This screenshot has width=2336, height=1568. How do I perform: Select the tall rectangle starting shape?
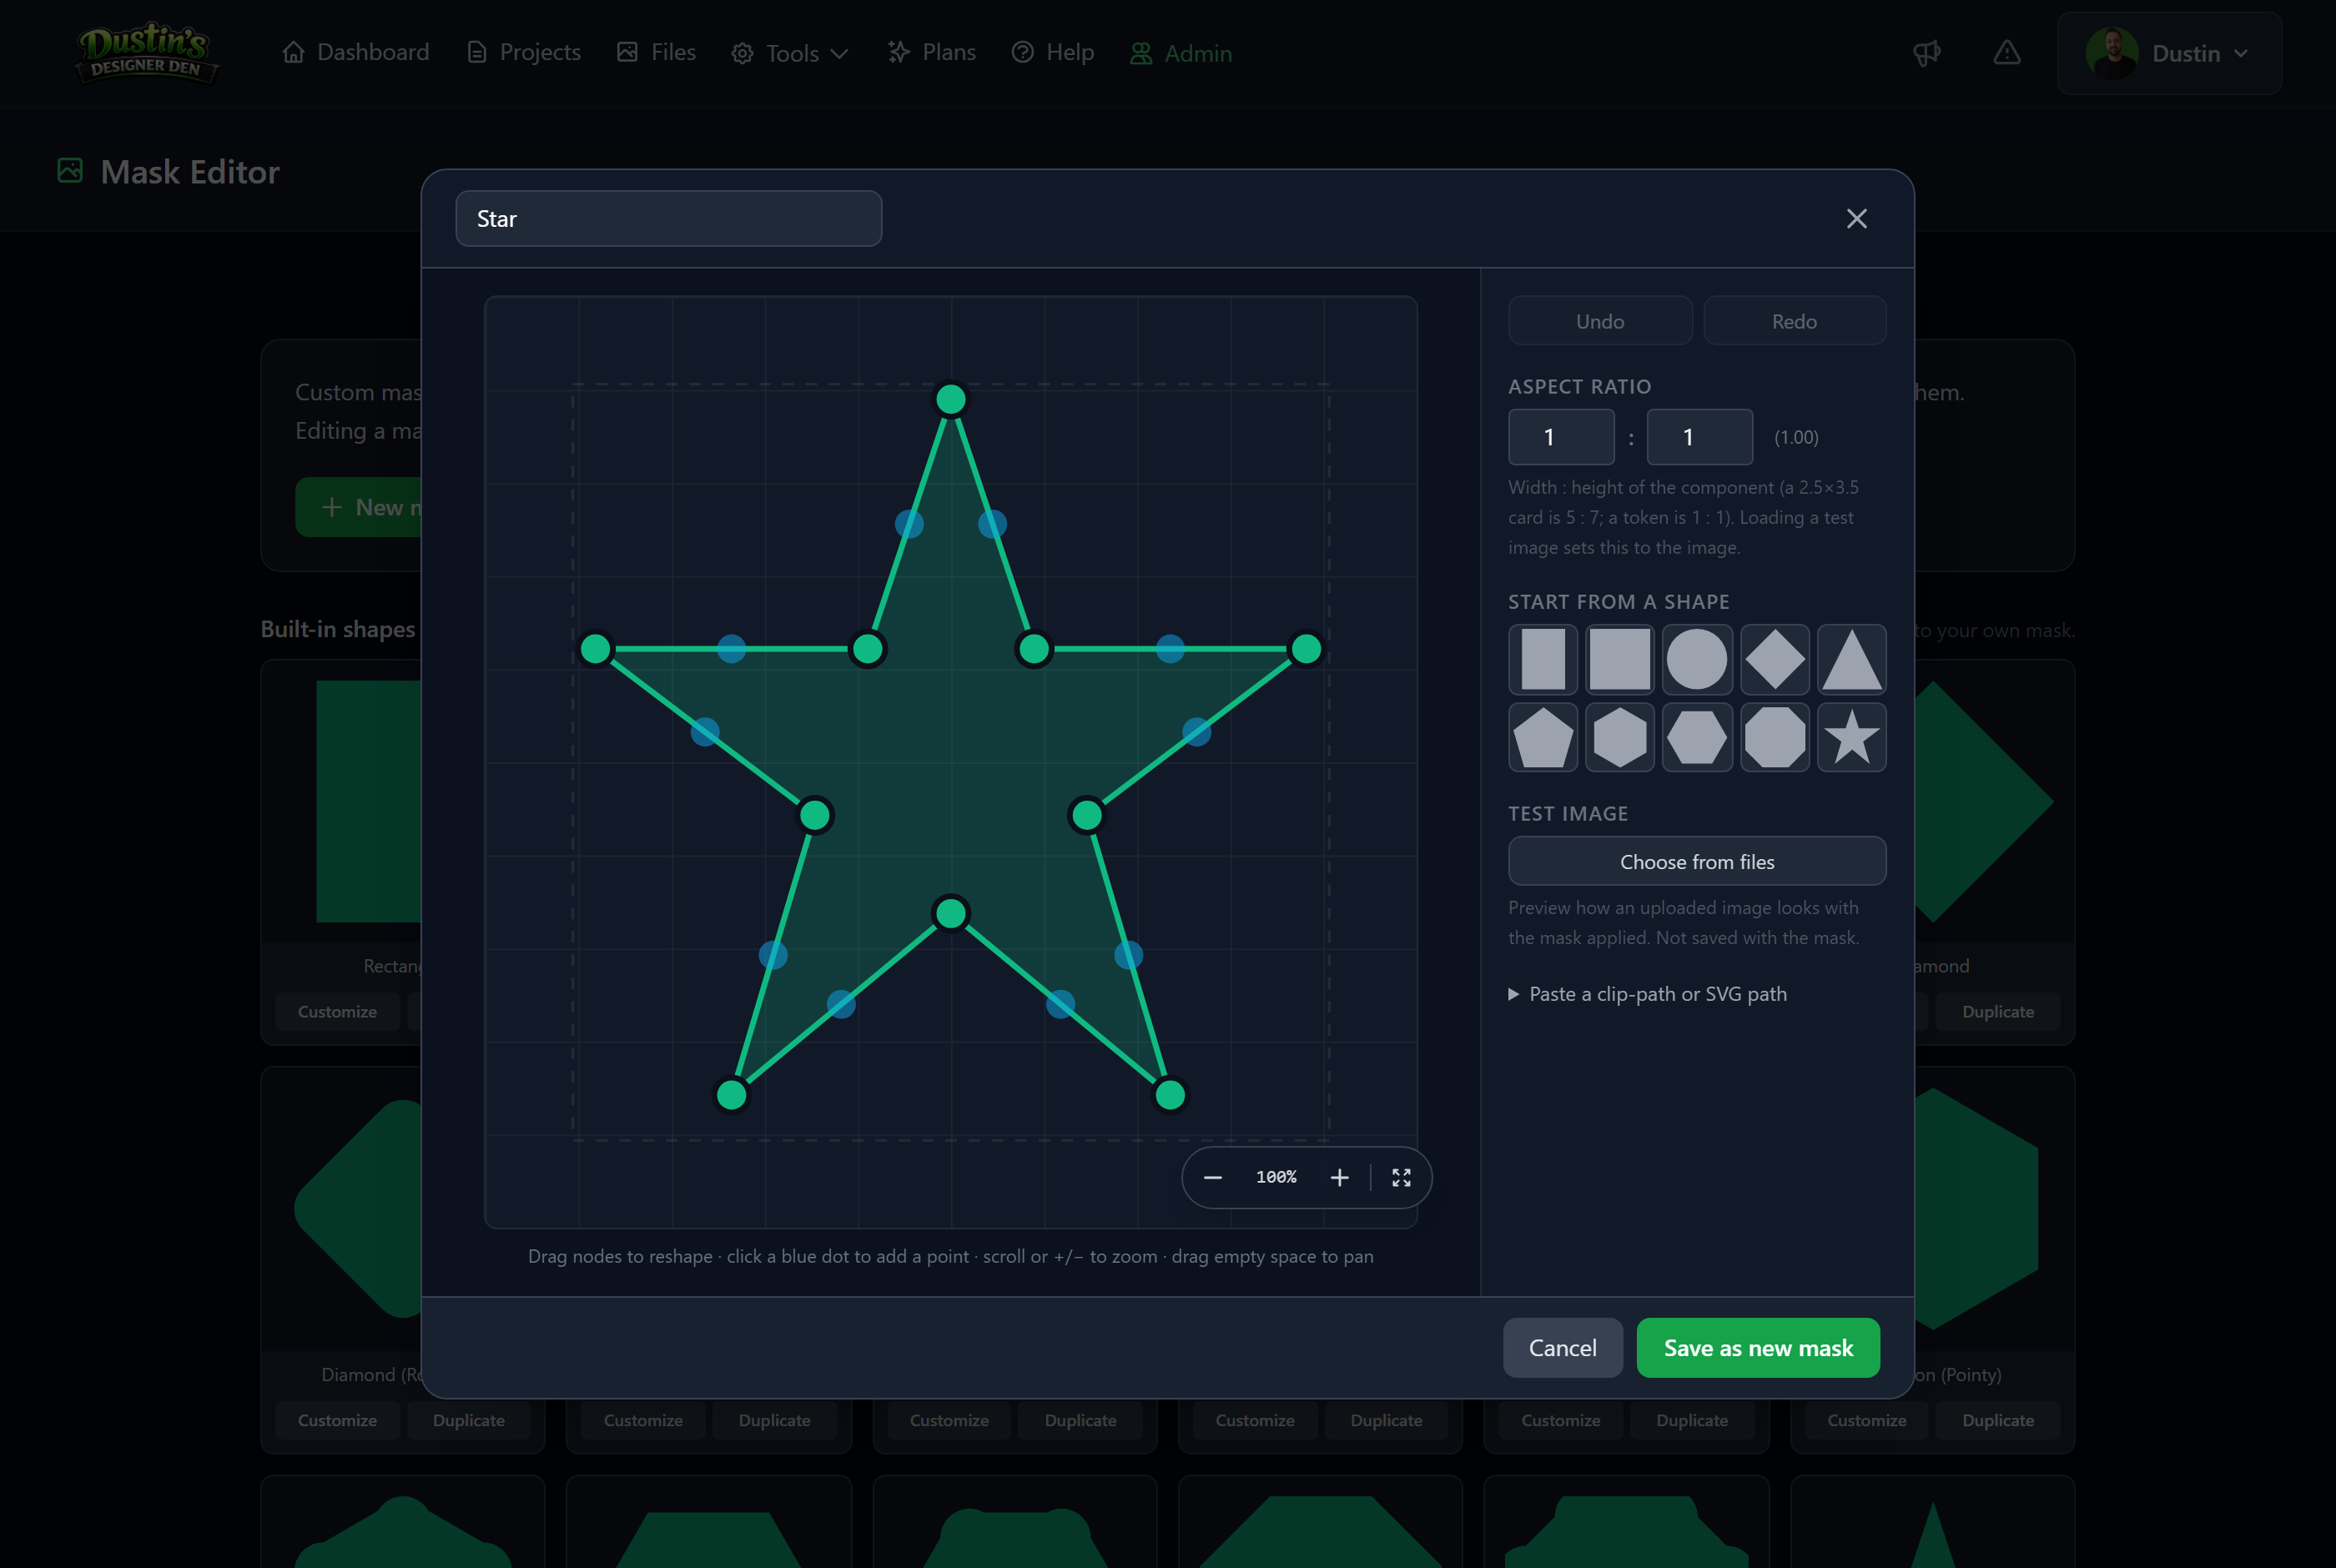[x=1542, y=659]
